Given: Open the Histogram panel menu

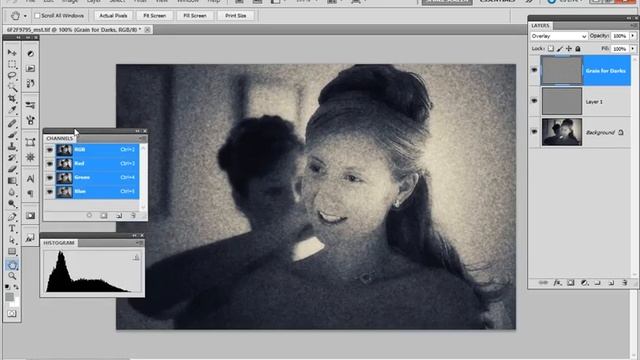Looking at the screenshot, I should 140,243.
